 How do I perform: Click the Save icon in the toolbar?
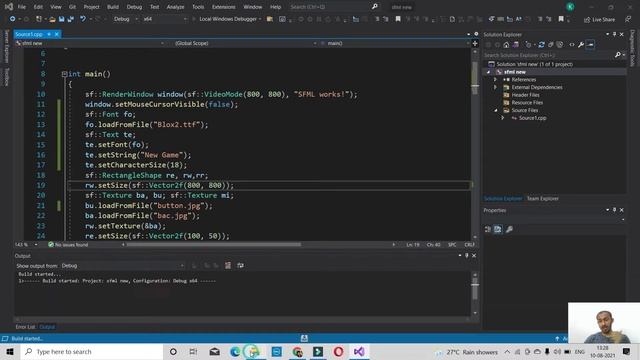62,19
